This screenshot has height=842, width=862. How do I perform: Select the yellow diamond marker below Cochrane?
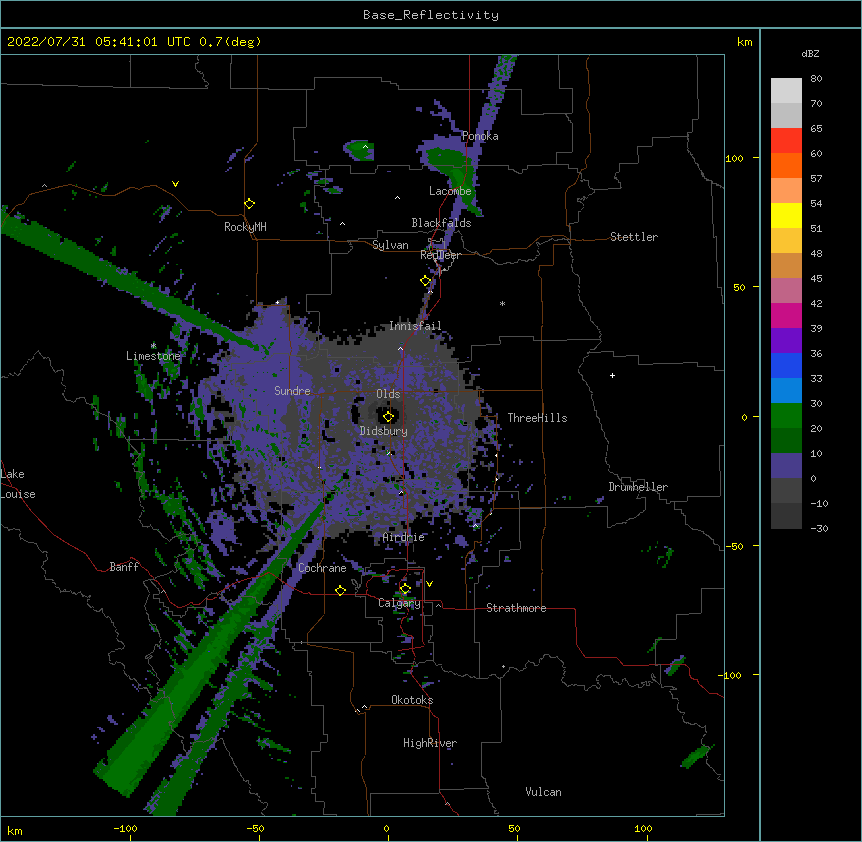[340, 590]
